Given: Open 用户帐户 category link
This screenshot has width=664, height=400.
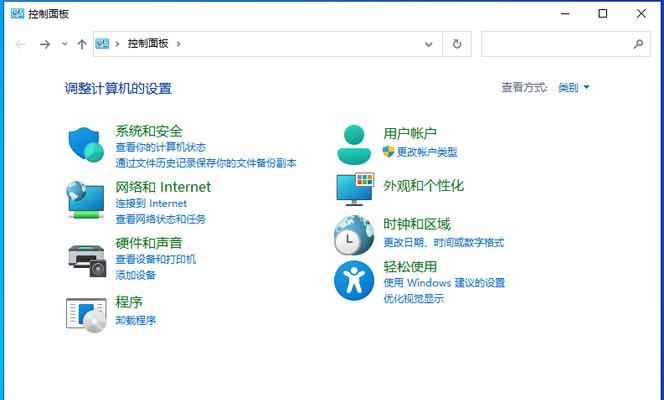Looking at the screenshot, I should click(410, 133).
